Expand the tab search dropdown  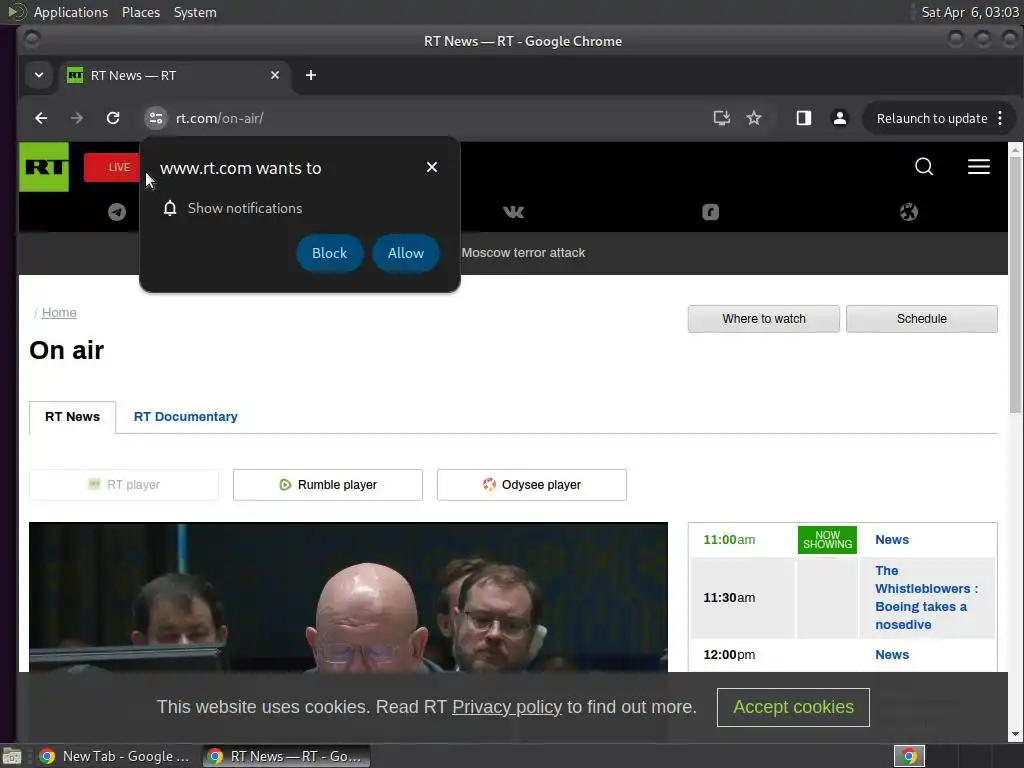click(39, 75)
